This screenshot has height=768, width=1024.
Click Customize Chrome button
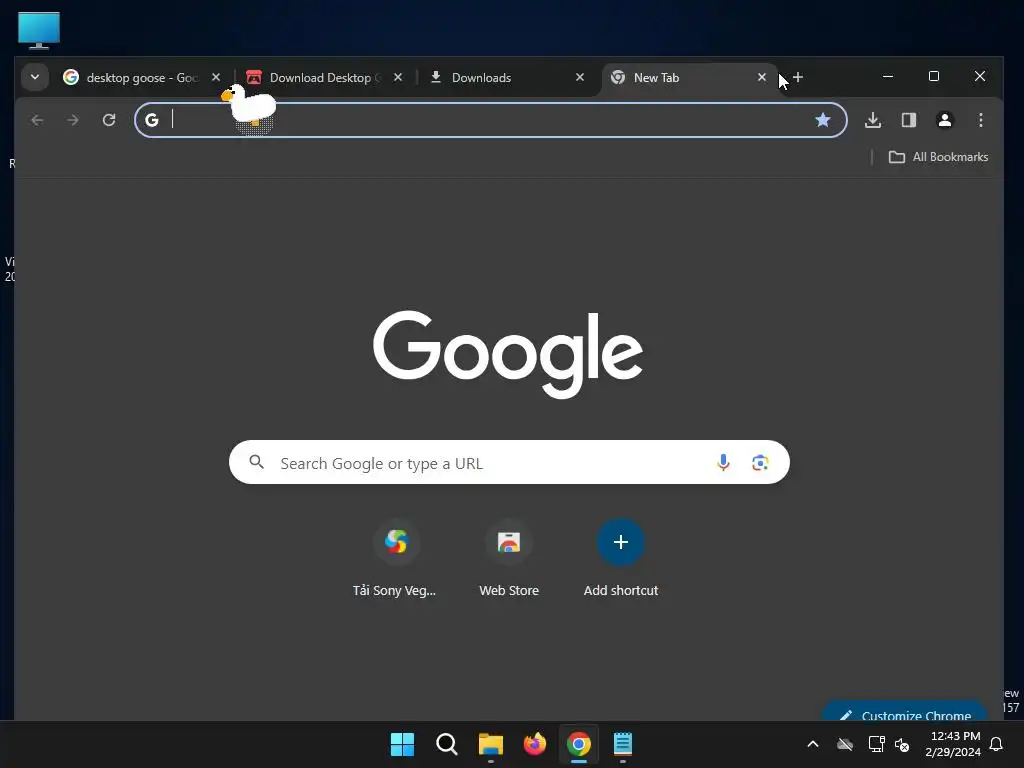[905, 712]
